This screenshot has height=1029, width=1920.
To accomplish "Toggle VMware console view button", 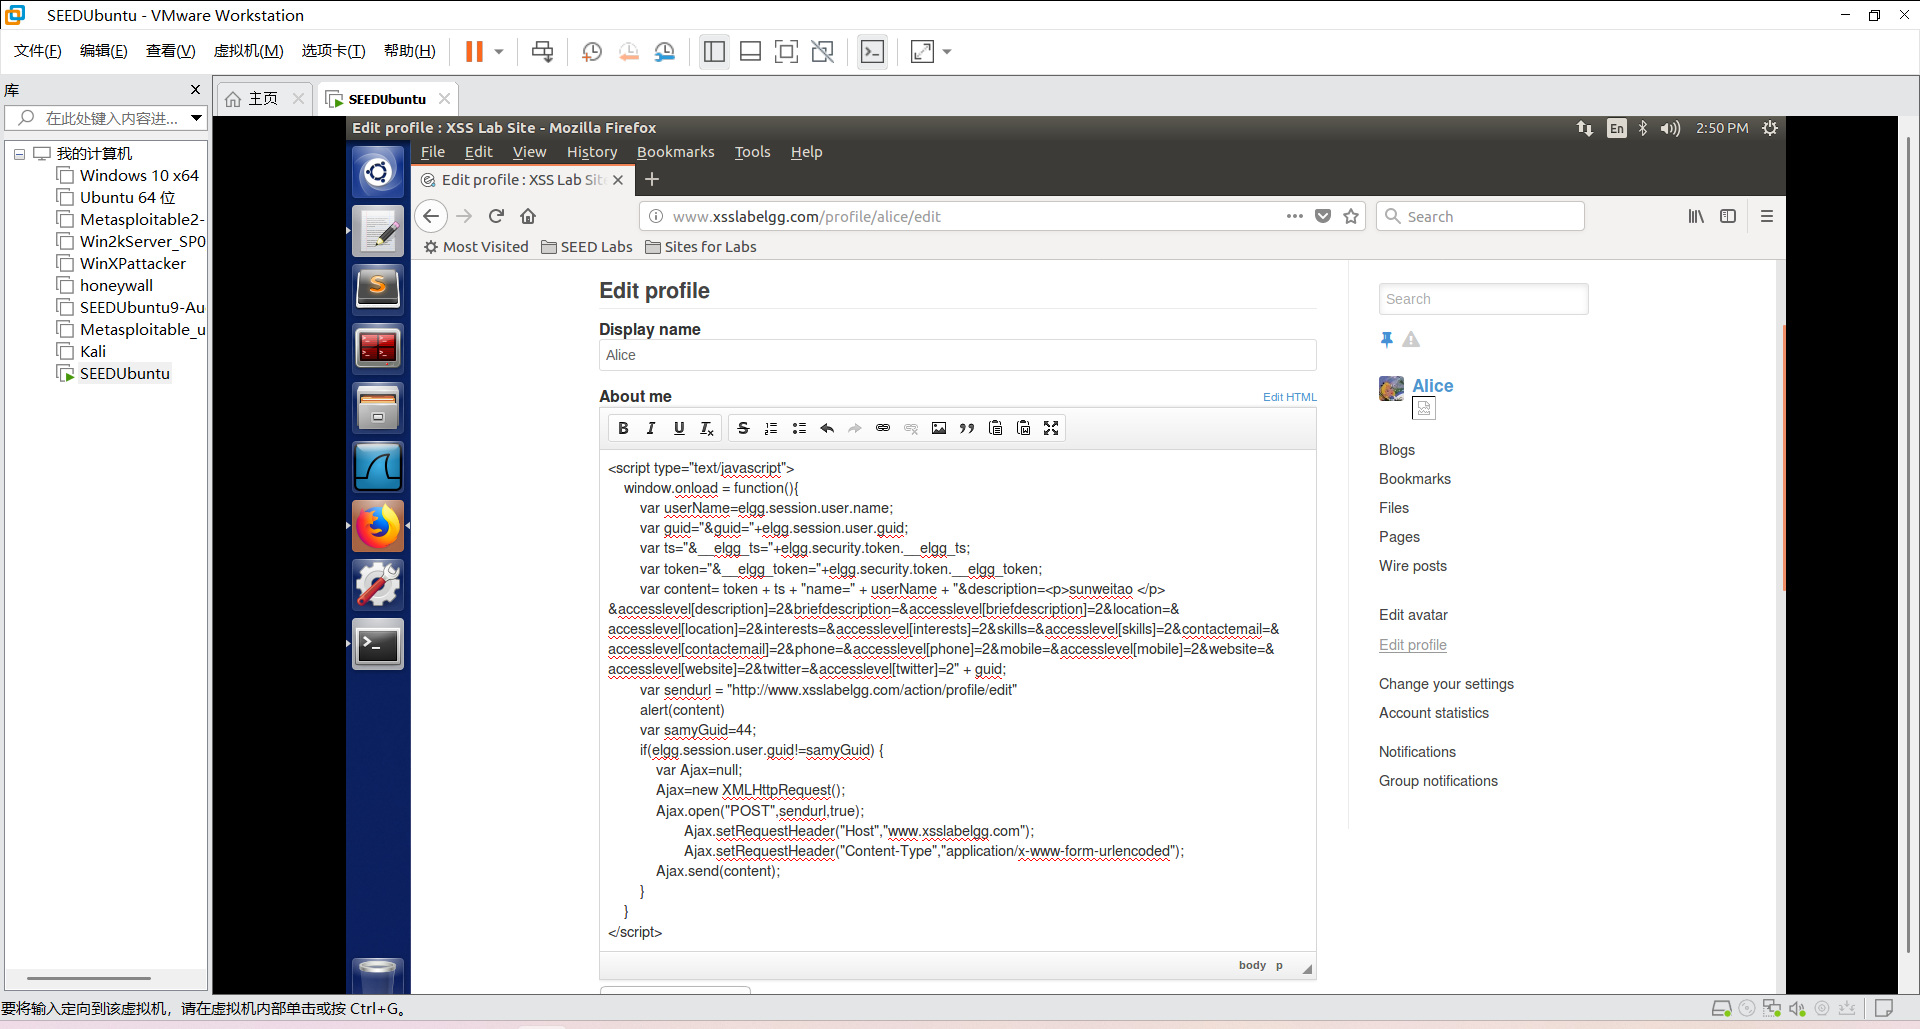I will coord(872,52).
